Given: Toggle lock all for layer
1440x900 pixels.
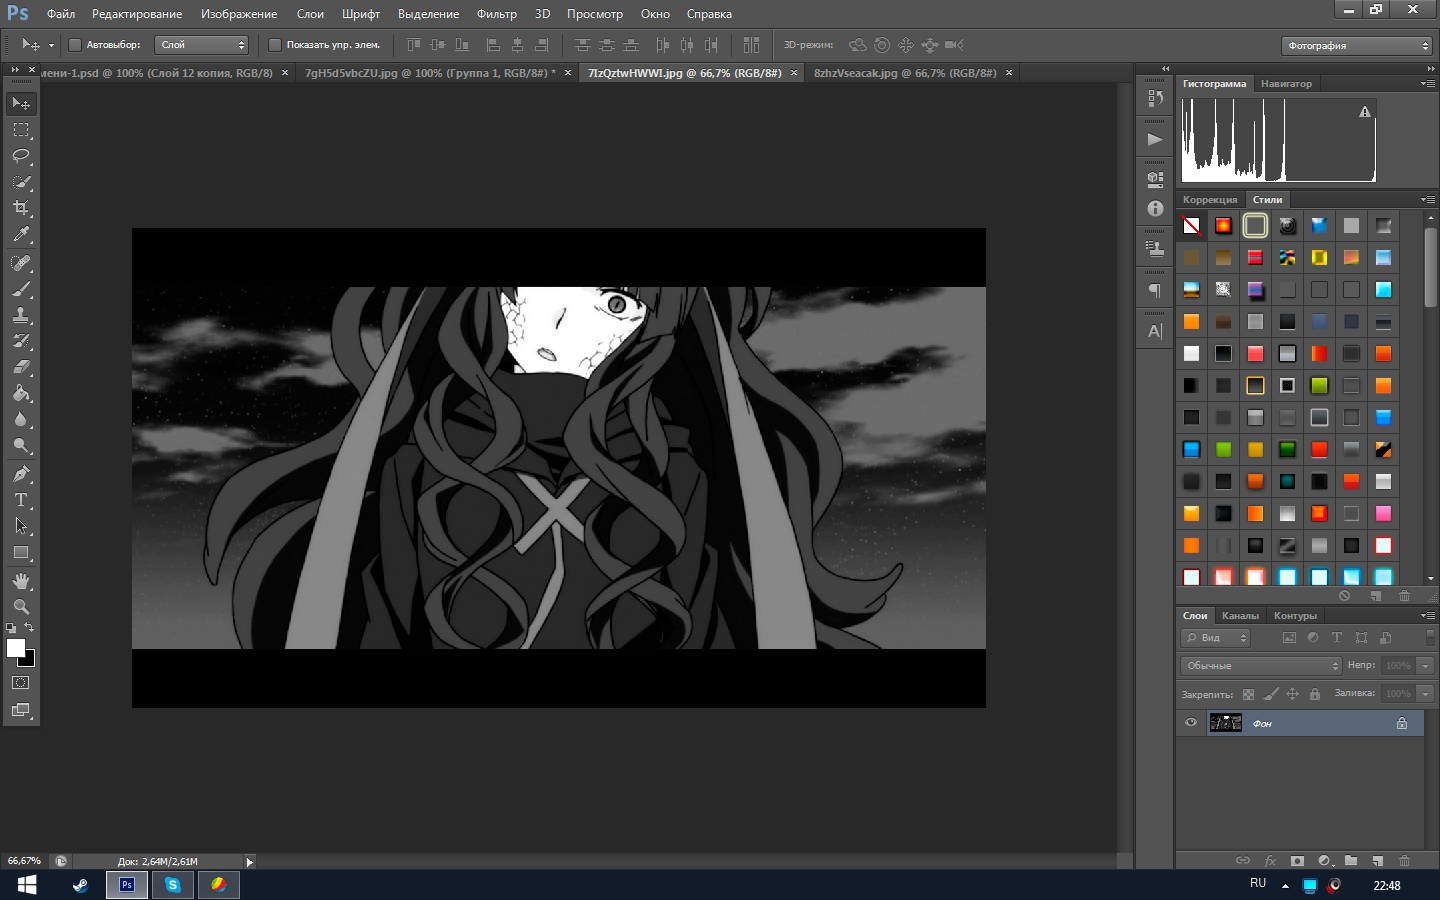Looking at the screenshot, I should [1315, 694].
